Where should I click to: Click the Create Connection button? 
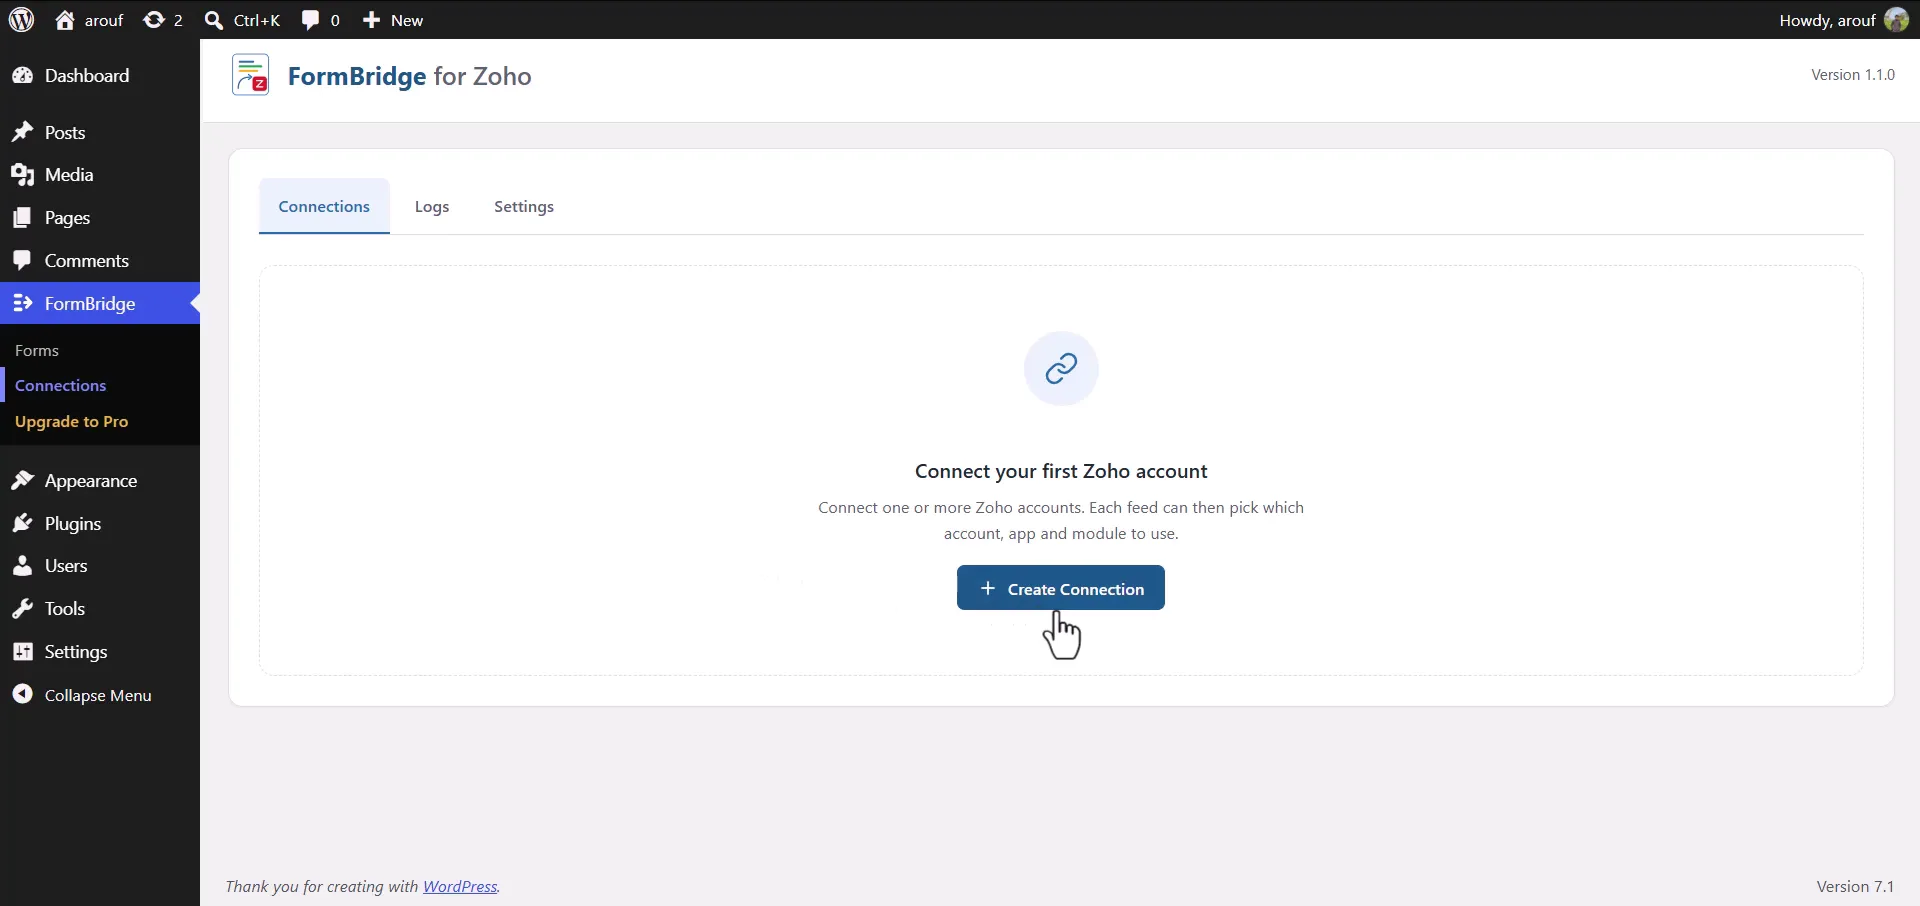tap(1061, 588)
